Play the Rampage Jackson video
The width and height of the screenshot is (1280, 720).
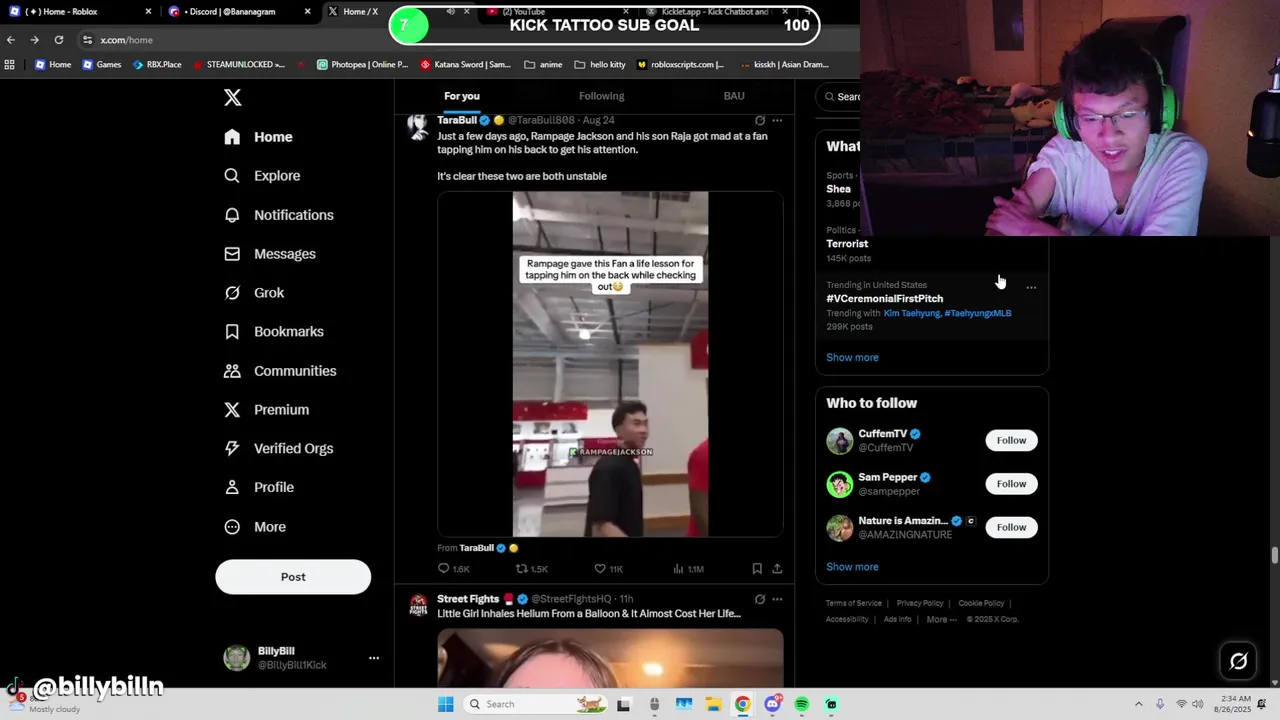[610, 365]
